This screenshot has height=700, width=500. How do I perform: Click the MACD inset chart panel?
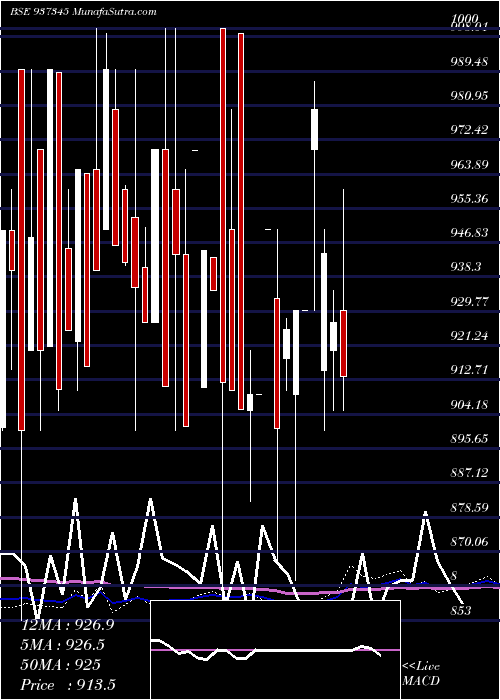275,650
